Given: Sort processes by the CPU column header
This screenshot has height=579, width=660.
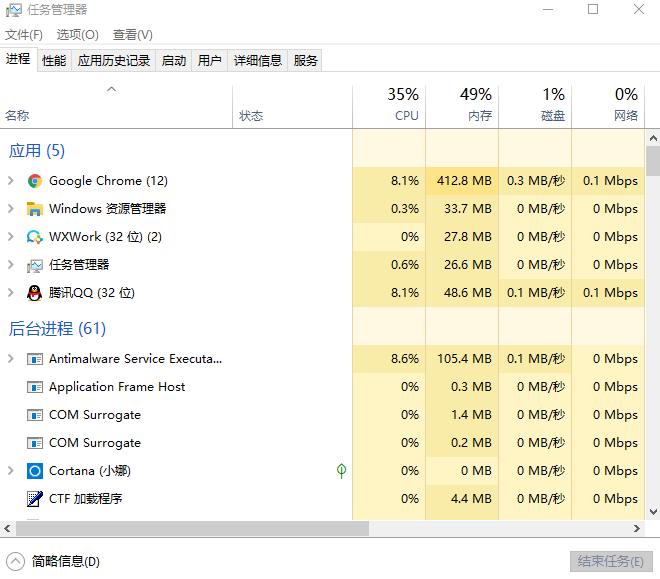Looking at the screenshot, I should click(x=389, y=105).
